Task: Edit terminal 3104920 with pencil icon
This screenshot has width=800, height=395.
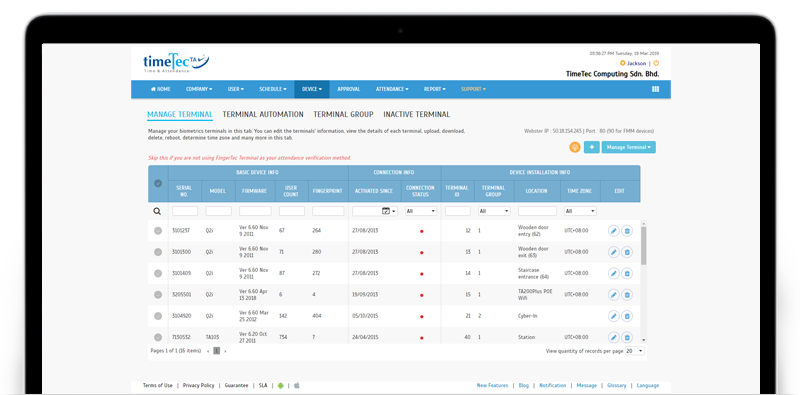Action: point(614,316)
